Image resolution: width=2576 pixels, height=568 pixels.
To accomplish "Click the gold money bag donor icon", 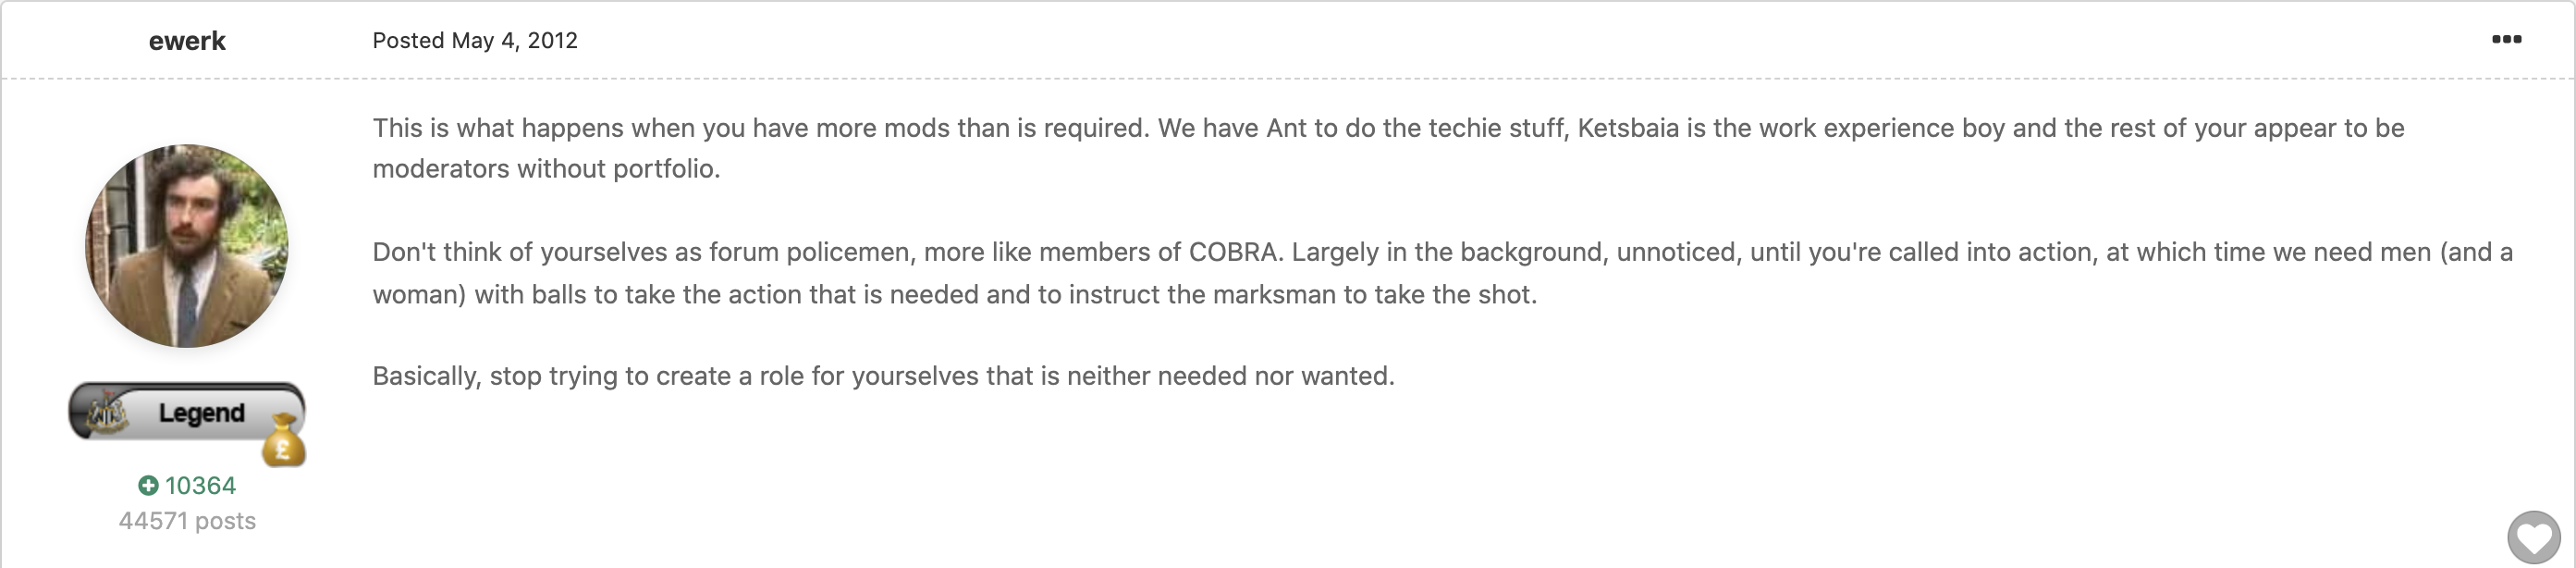I will 284,441.
